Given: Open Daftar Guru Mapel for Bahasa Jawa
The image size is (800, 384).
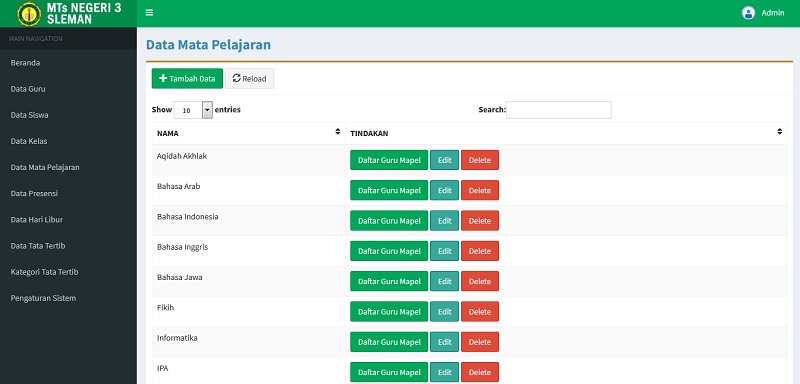Looking at the screenshot, I should pos(389,281).
